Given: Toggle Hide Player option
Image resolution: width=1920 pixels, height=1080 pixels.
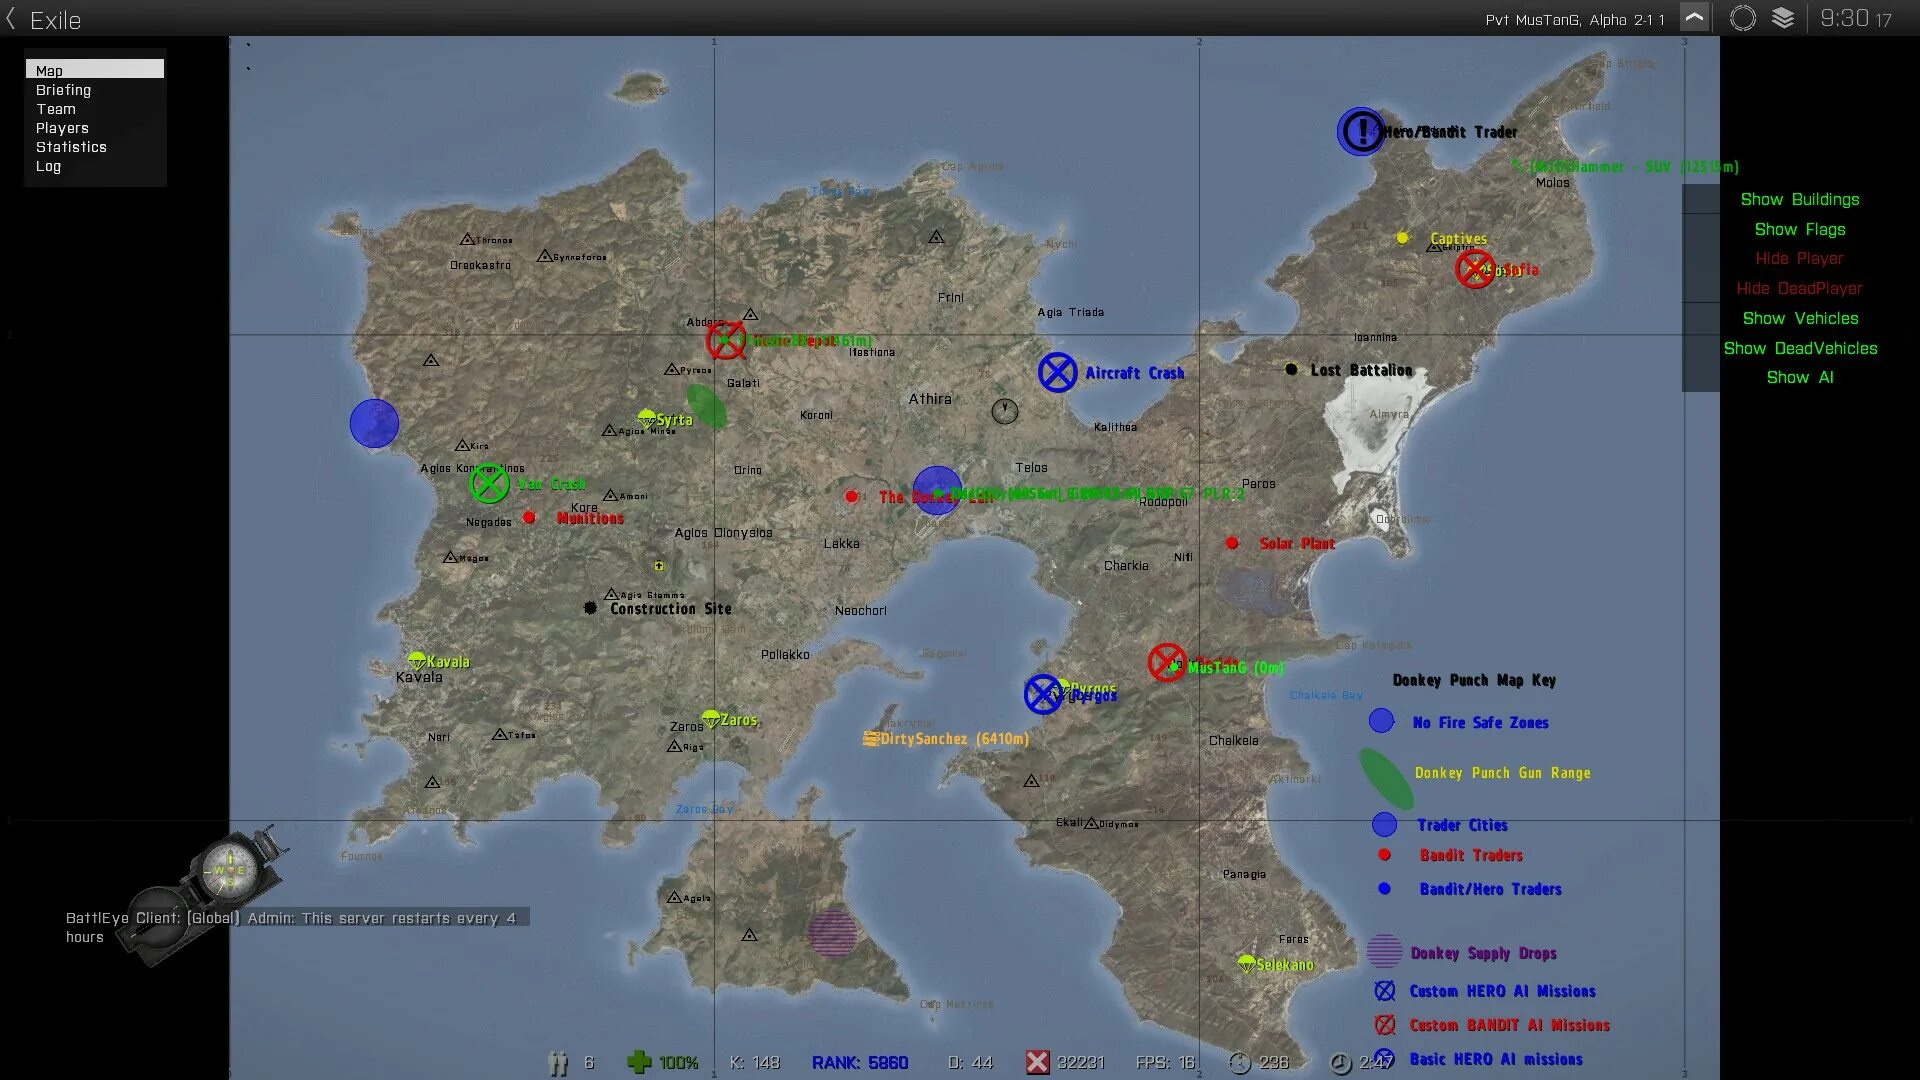Looking at the screenshot, I should (x=1799, y=258).
